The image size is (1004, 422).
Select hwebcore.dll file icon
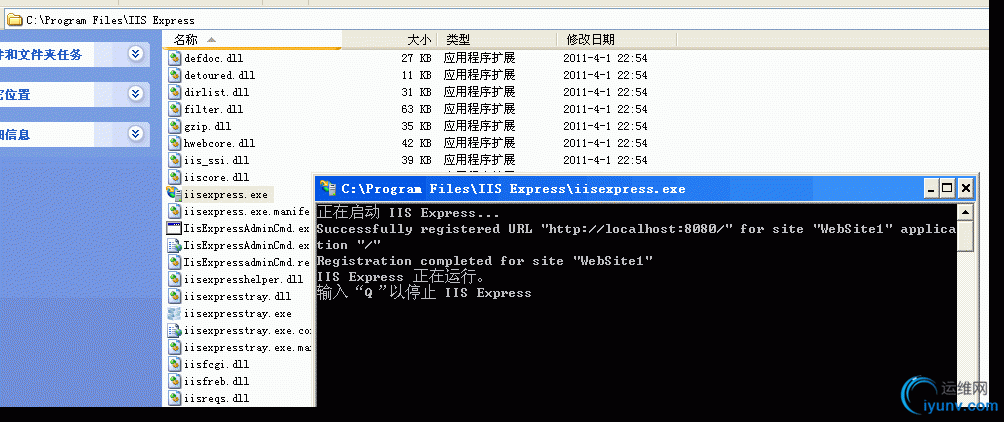click(174, 143)
